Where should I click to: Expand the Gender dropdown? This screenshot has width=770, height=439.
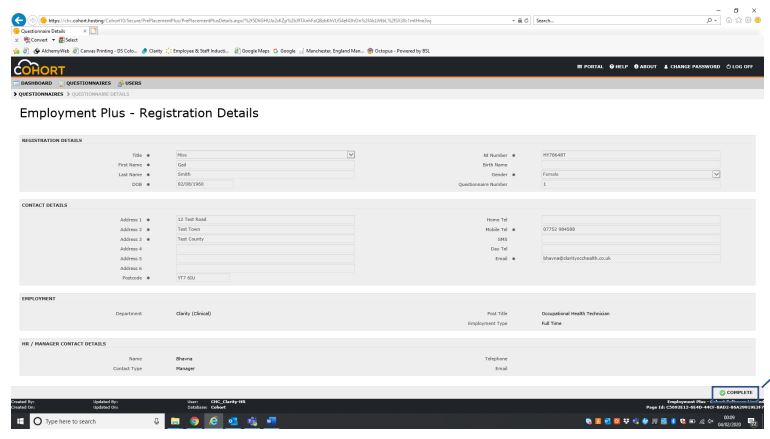point(716,175)
